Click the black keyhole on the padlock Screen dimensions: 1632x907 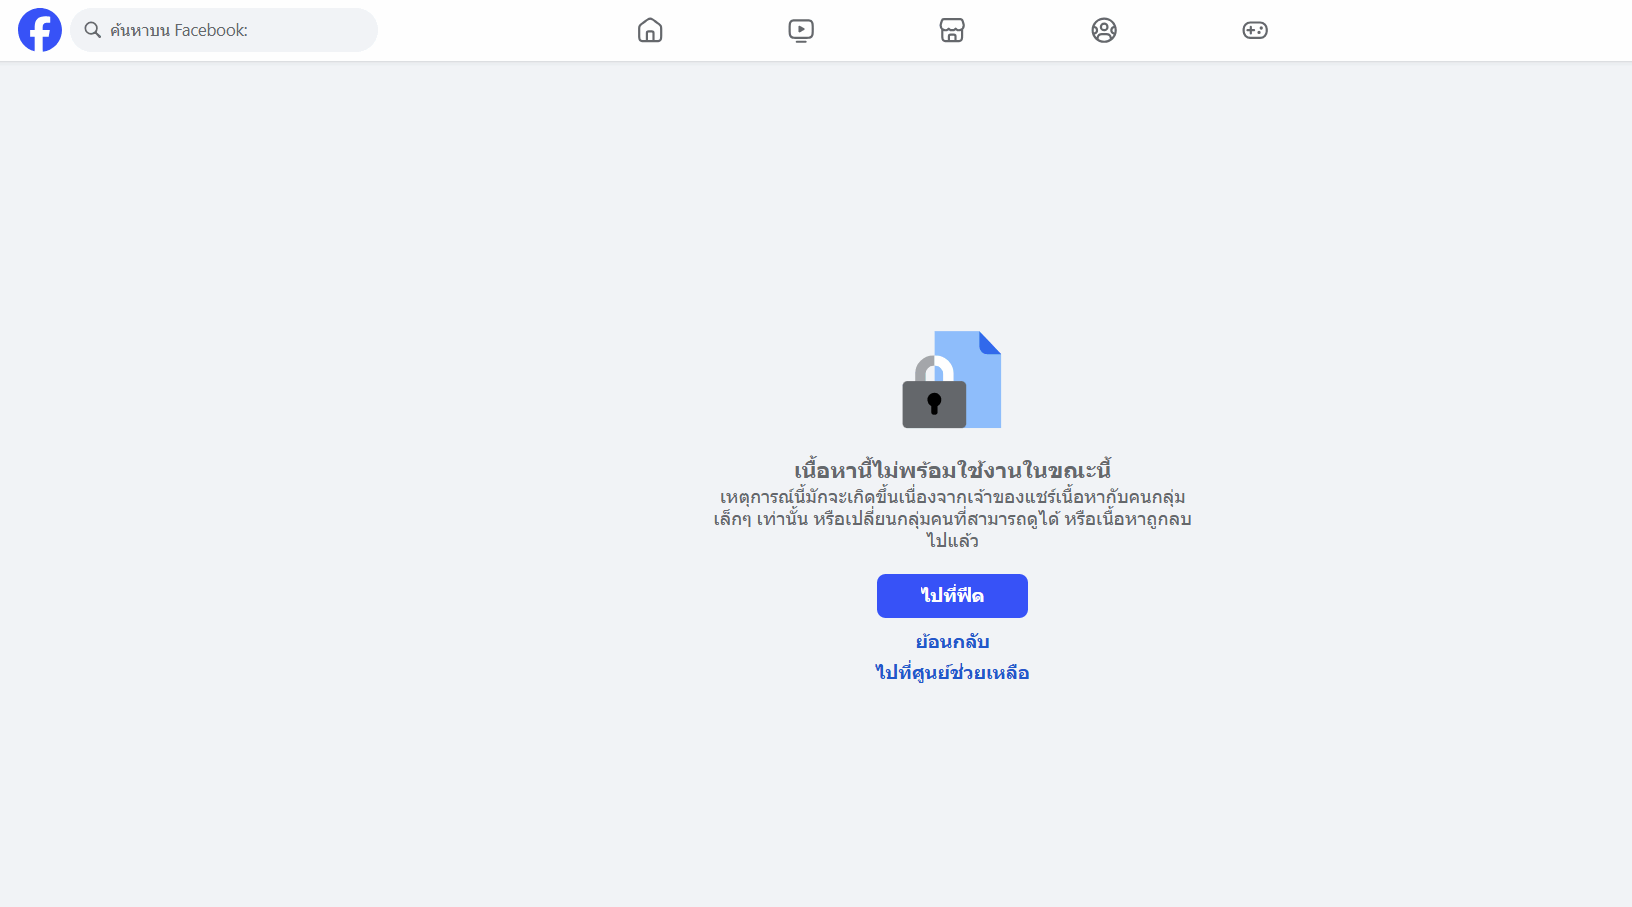pyautogui.click(x=934, y=403)
